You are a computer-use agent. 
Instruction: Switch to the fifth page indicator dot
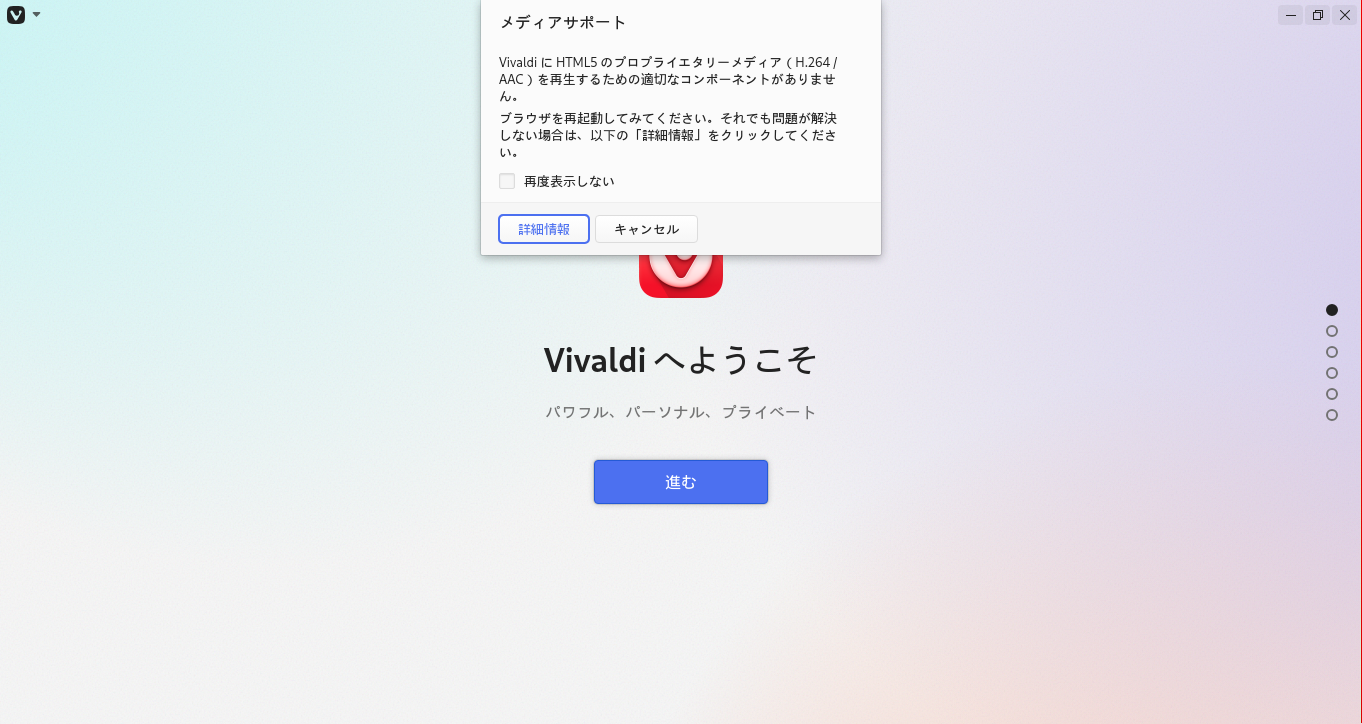(x=1332, y=394)
